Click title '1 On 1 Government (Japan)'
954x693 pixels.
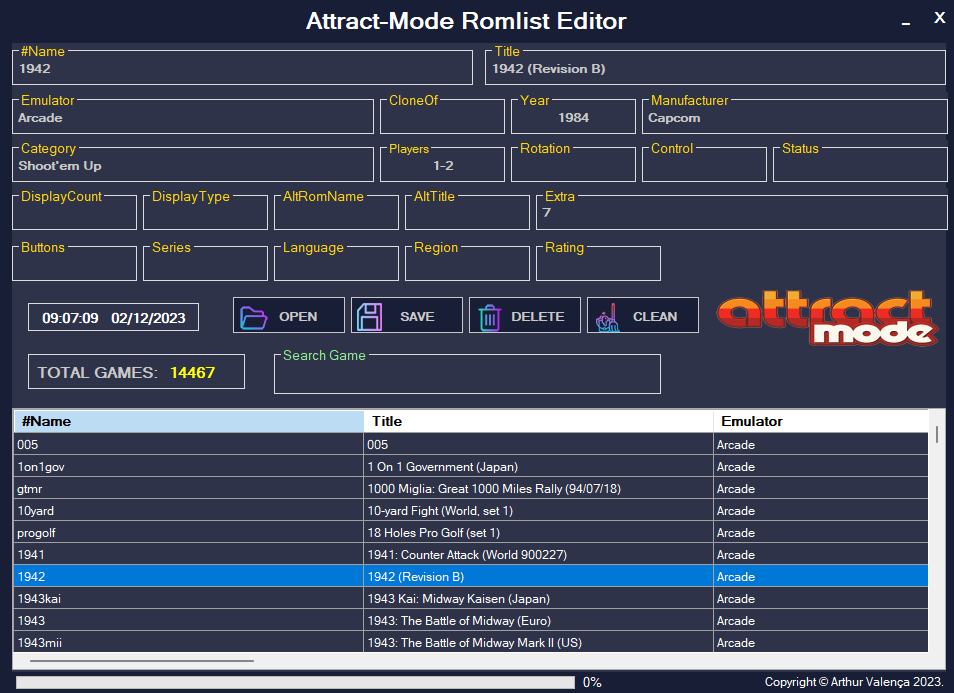point(442,467)
